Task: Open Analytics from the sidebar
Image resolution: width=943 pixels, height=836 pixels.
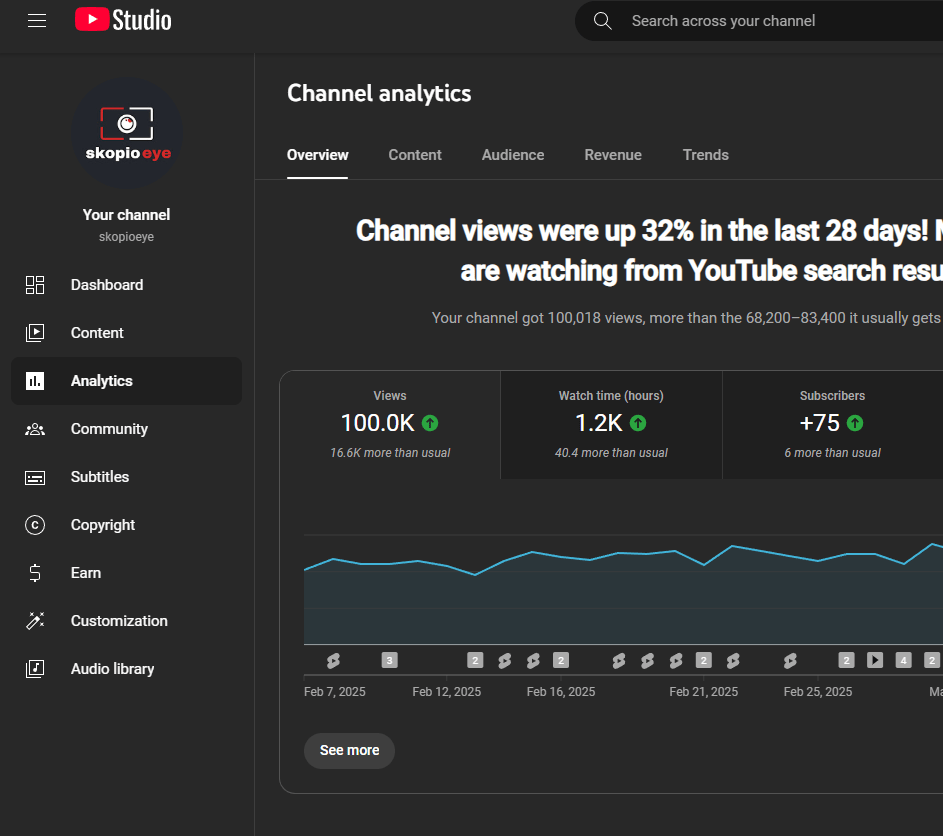Action: pyautogui.click(x=102, y=381)
